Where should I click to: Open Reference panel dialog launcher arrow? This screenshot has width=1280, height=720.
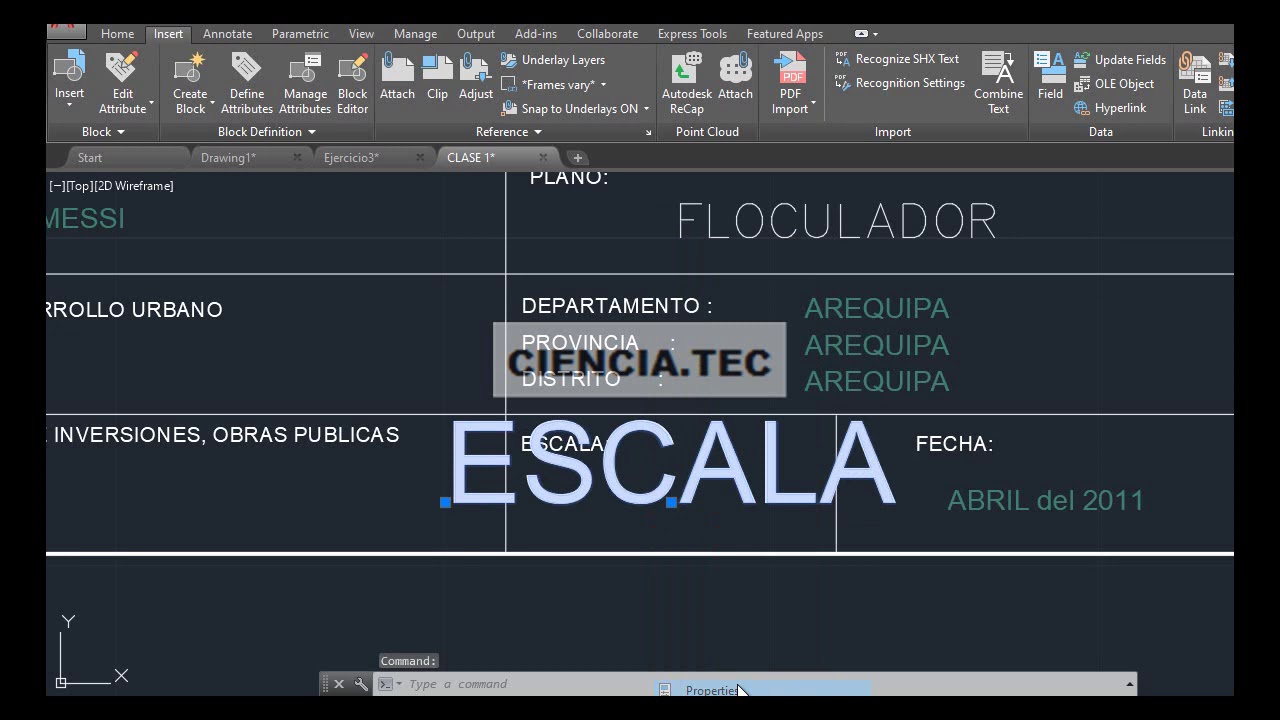point(647,132)
